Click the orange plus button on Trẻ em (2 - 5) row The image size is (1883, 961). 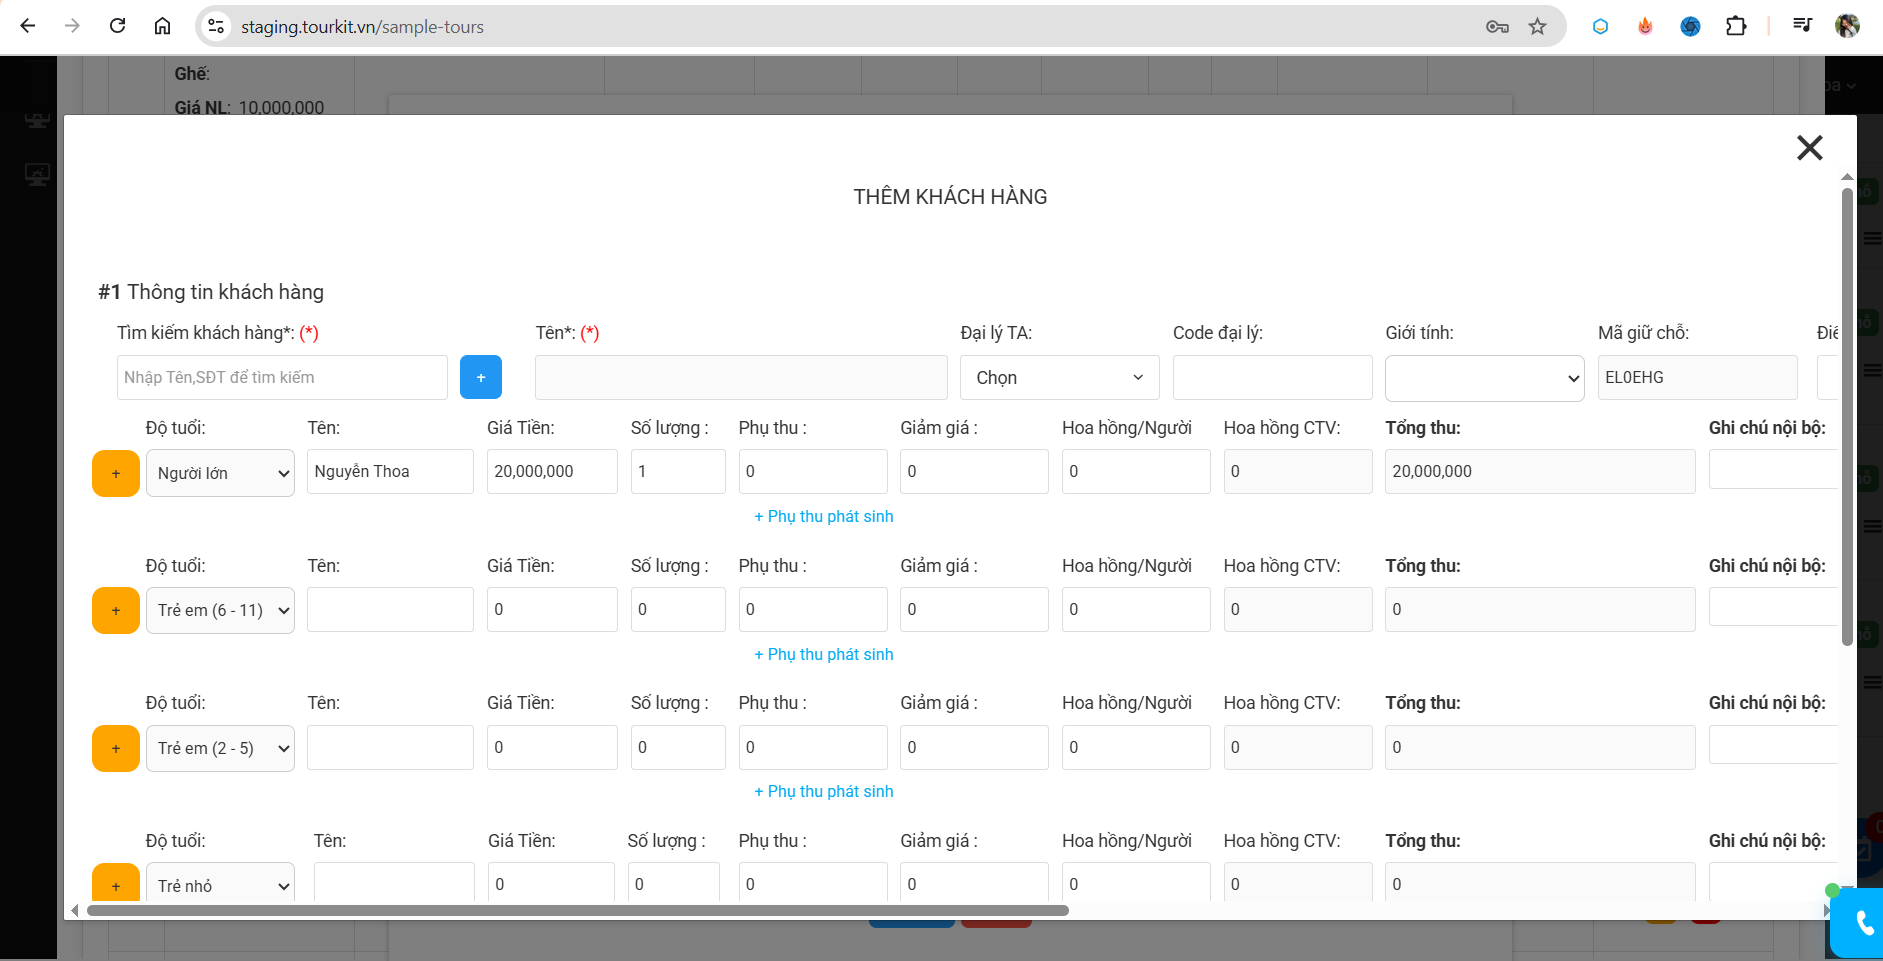(116, 748)
